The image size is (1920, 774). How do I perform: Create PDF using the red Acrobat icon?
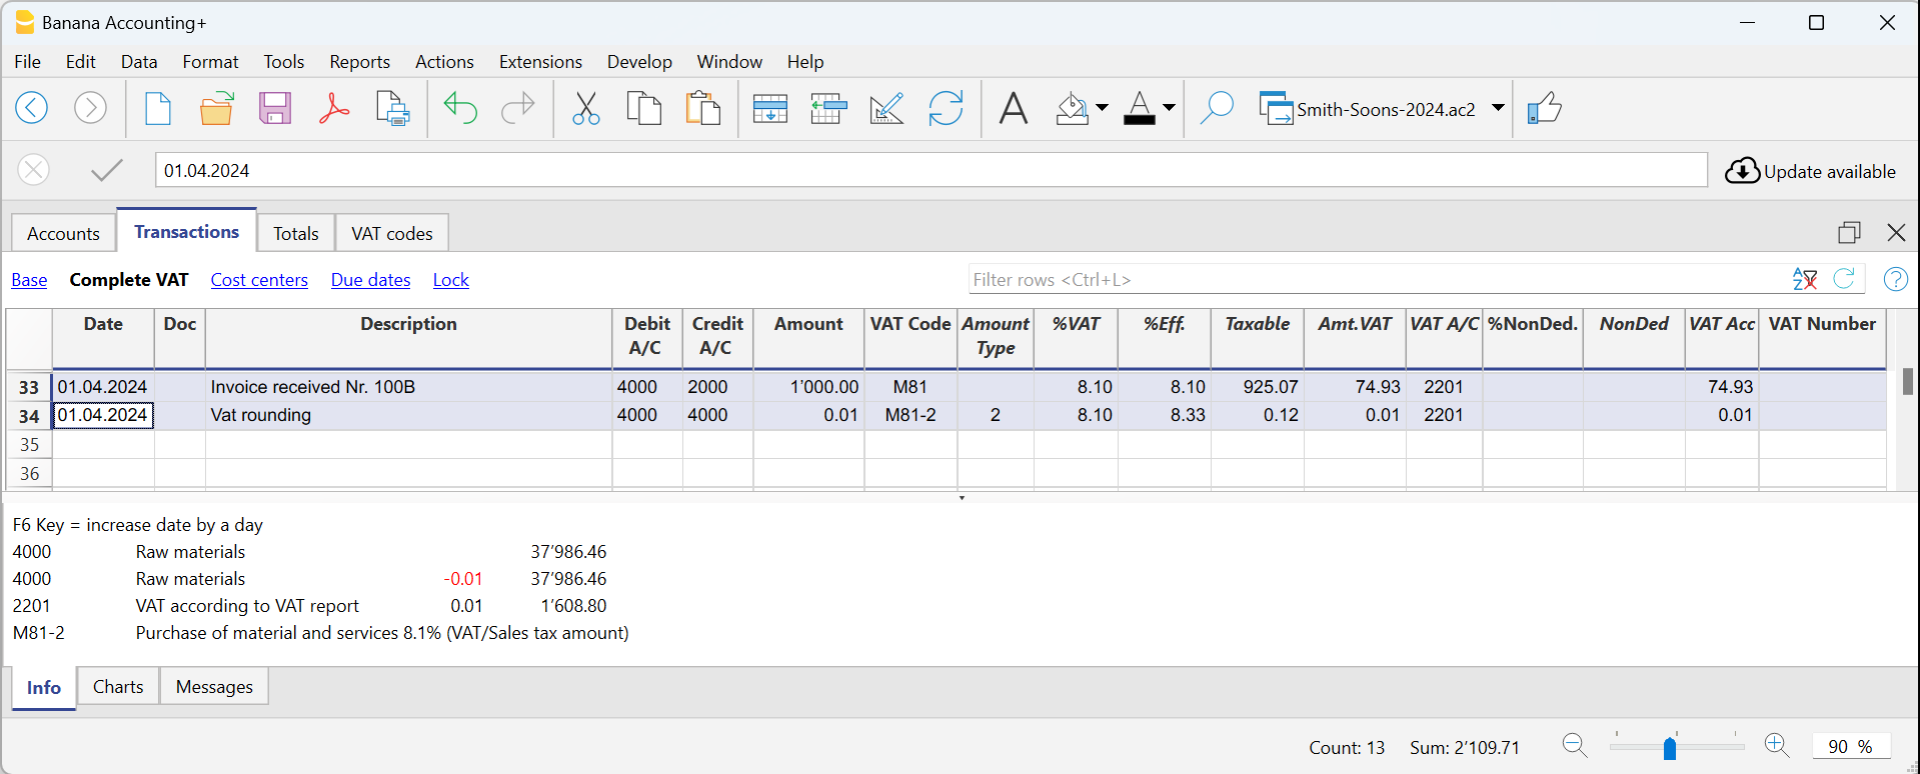333,108
